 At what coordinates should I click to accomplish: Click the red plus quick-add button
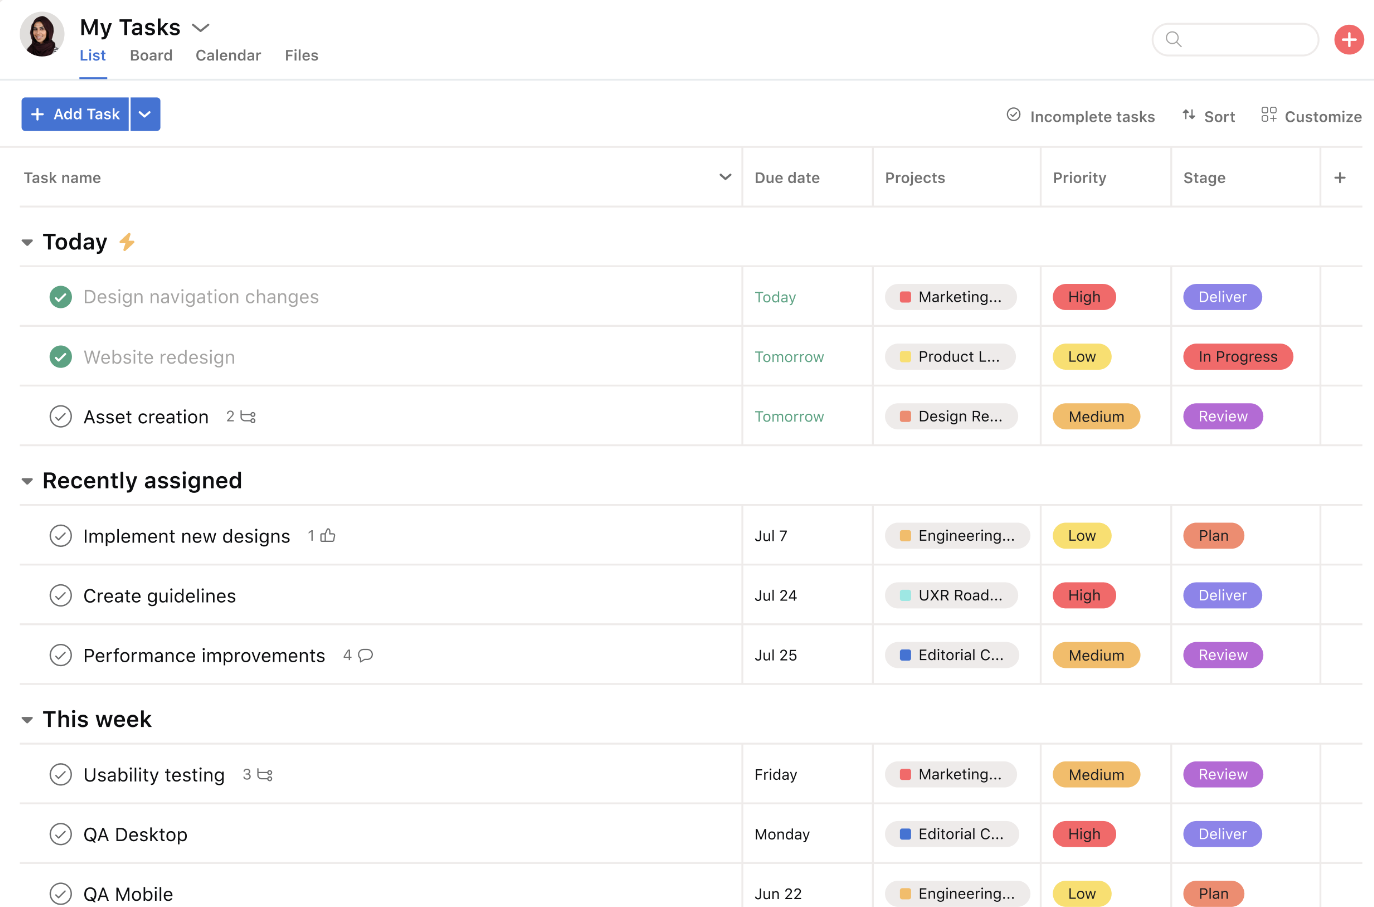(x=1349, y=40)
